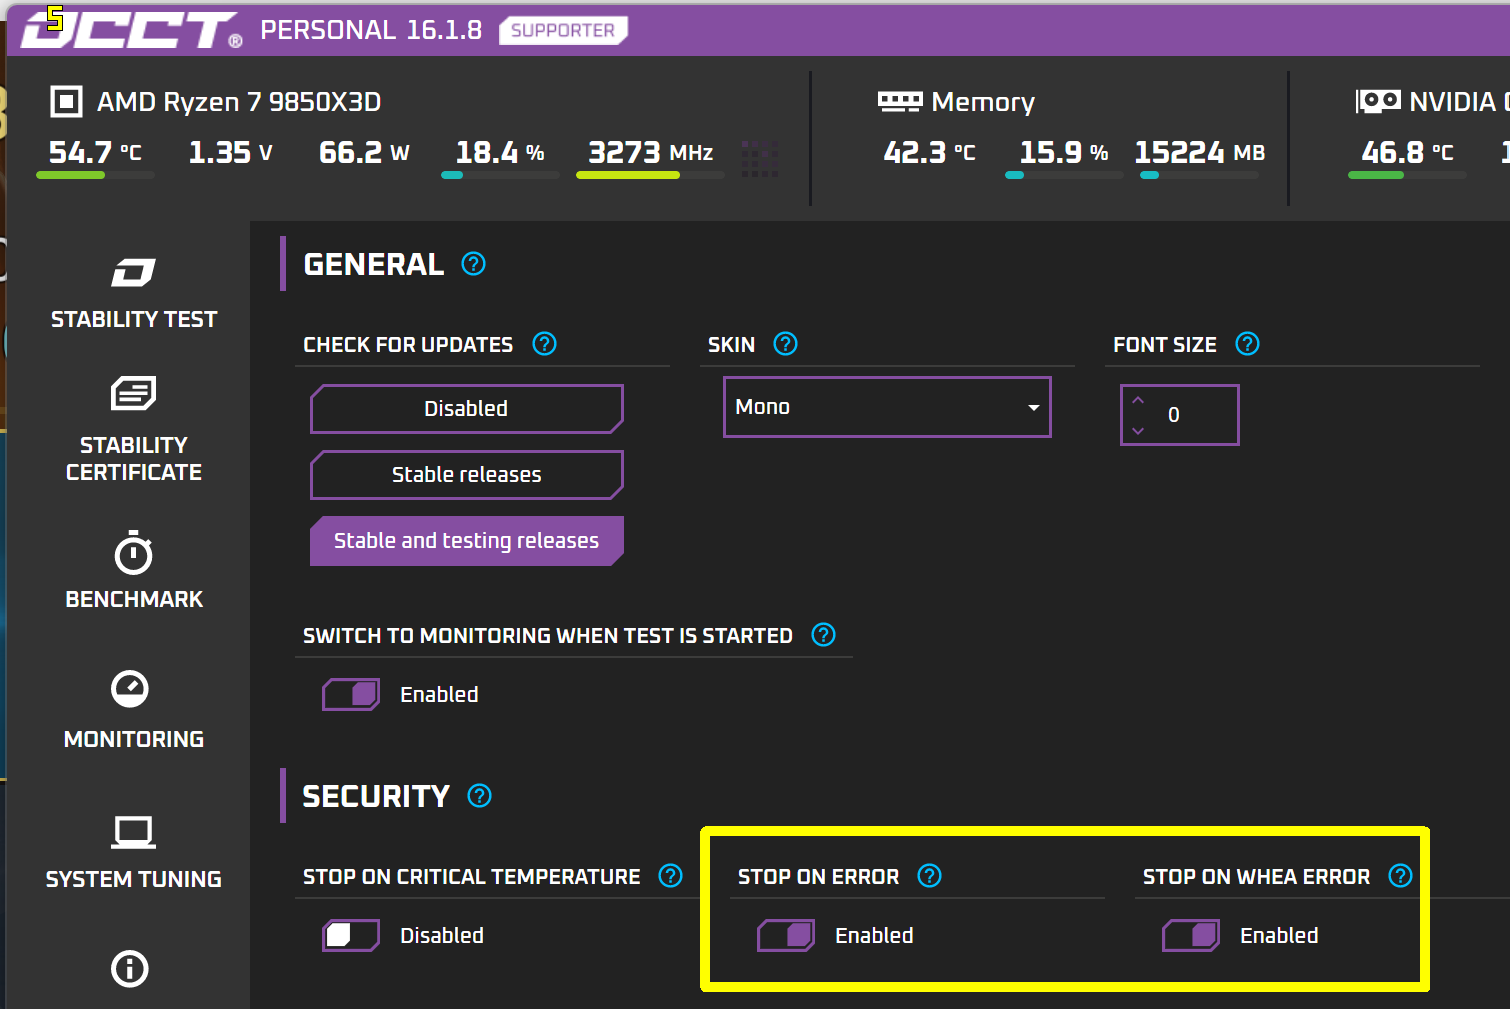Click the Supporter badge in title bar

[563, 30]
